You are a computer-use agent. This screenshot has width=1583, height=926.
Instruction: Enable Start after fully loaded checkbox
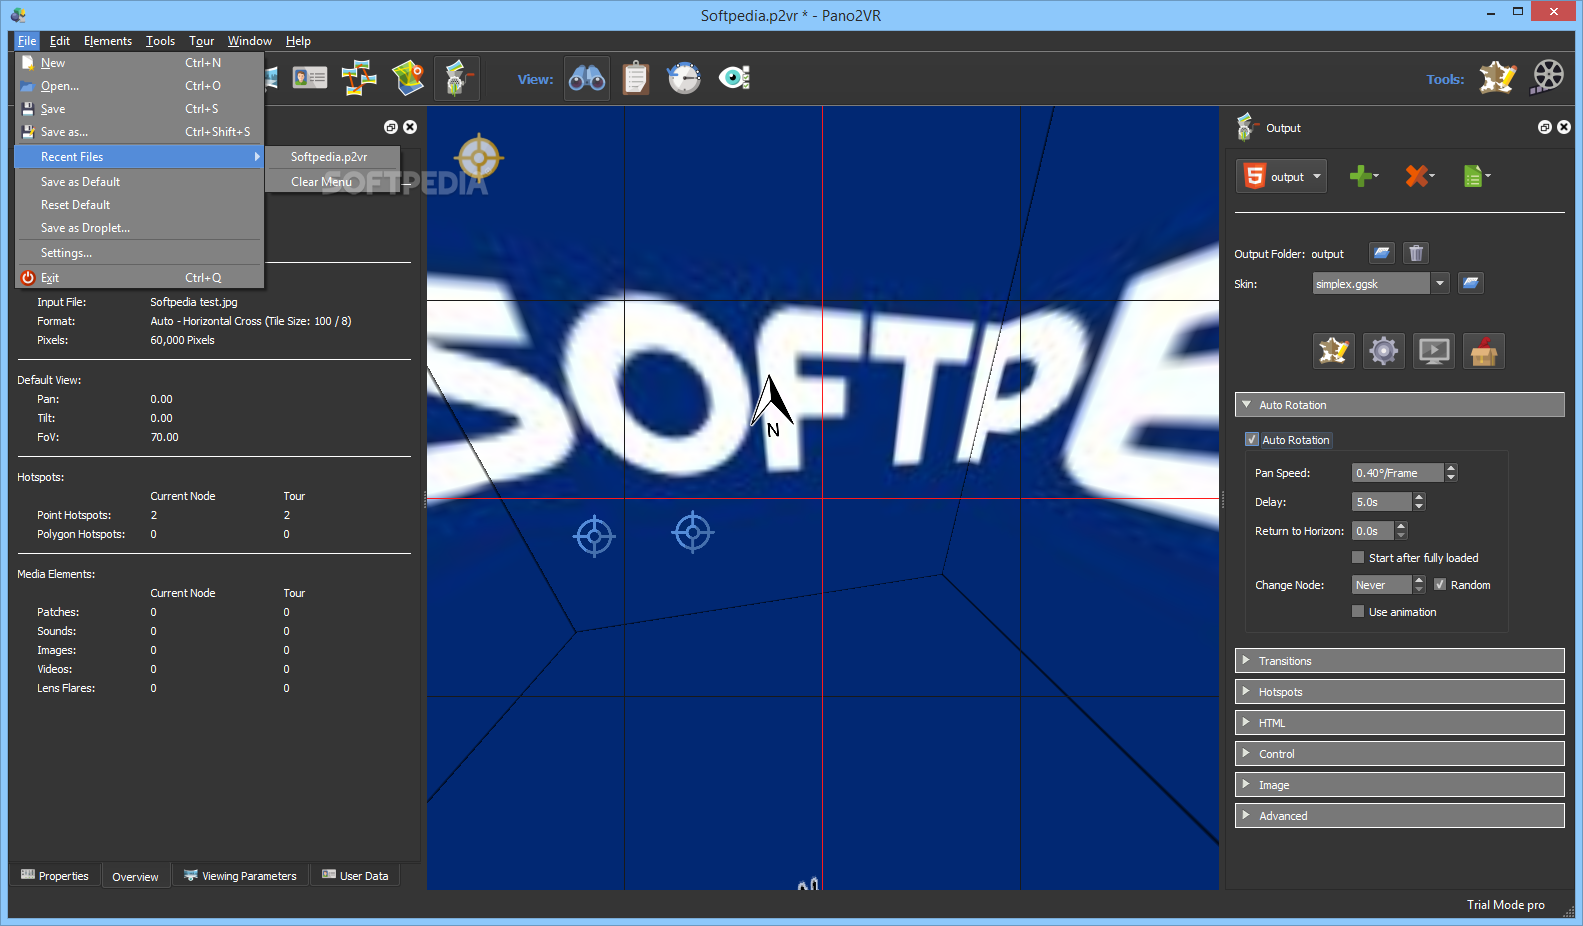tap(1358, 557)
